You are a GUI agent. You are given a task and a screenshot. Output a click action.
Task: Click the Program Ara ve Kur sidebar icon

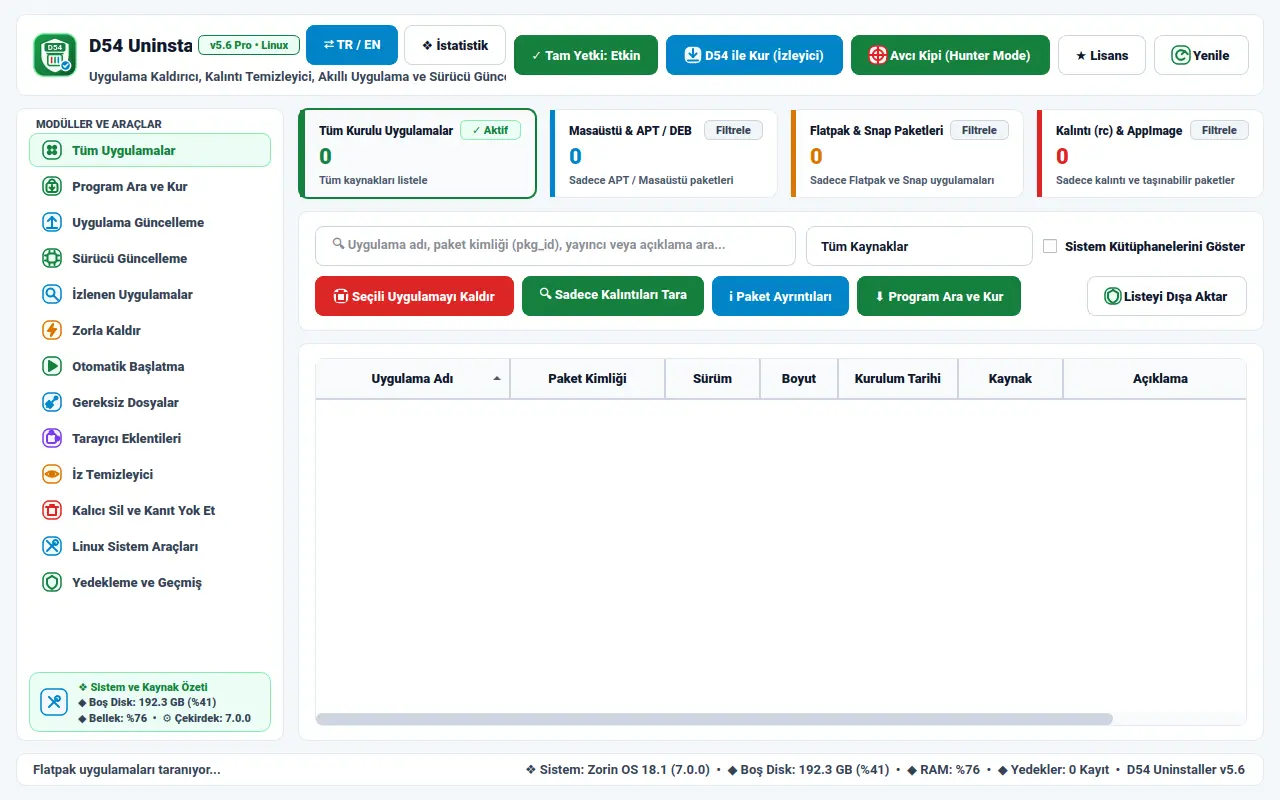click(x=52, y=186)
